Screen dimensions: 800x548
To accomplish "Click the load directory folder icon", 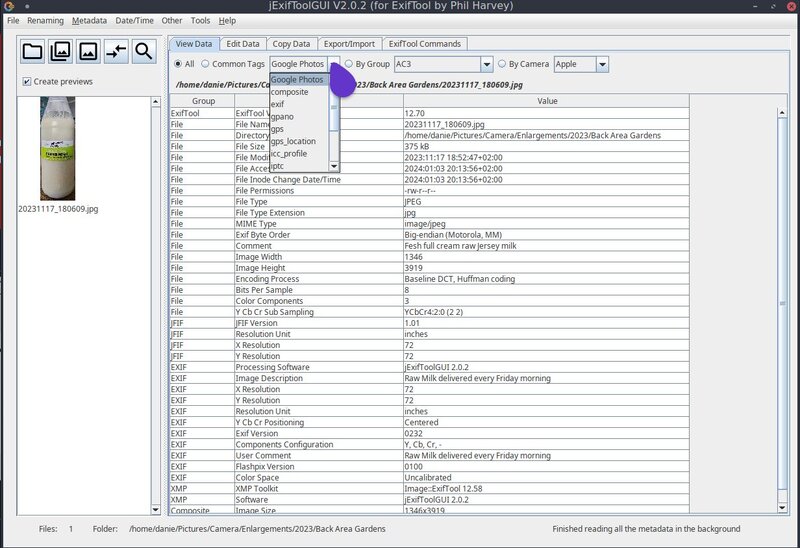I will 32,51.
